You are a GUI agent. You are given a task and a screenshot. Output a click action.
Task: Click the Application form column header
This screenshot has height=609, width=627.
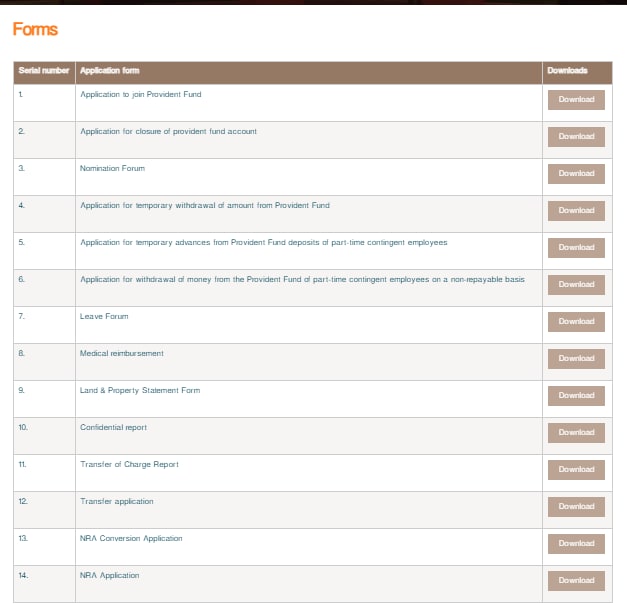[109, 71]
